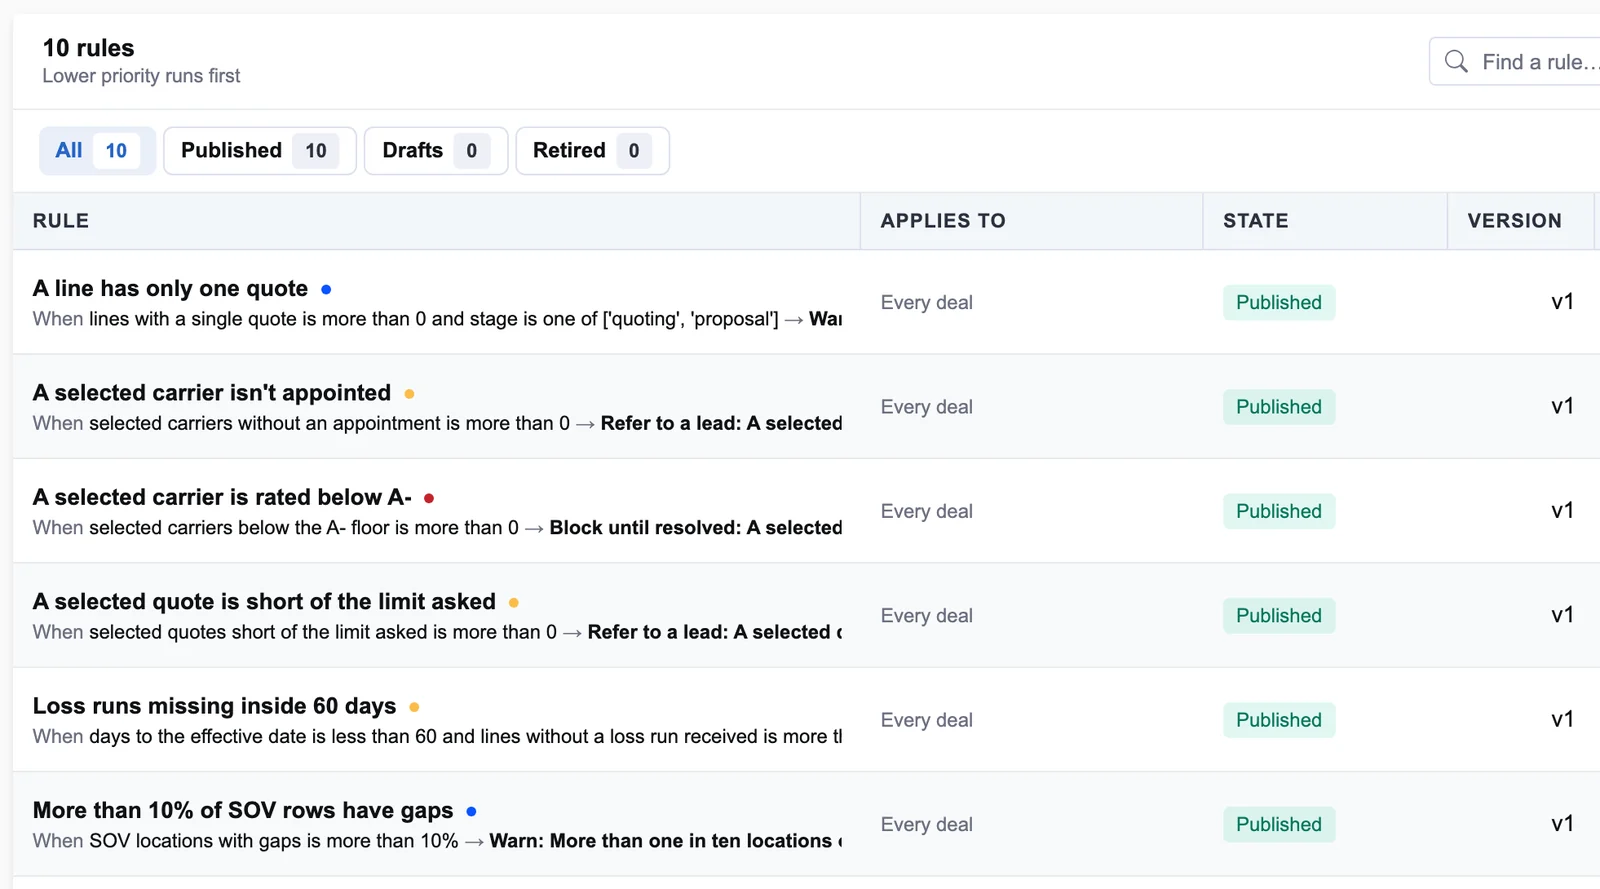This screenshot has height=889, width=1600.
Task: Click Published badge for 'carrier isn't appointed' rule
Action: coord(1279,407)
